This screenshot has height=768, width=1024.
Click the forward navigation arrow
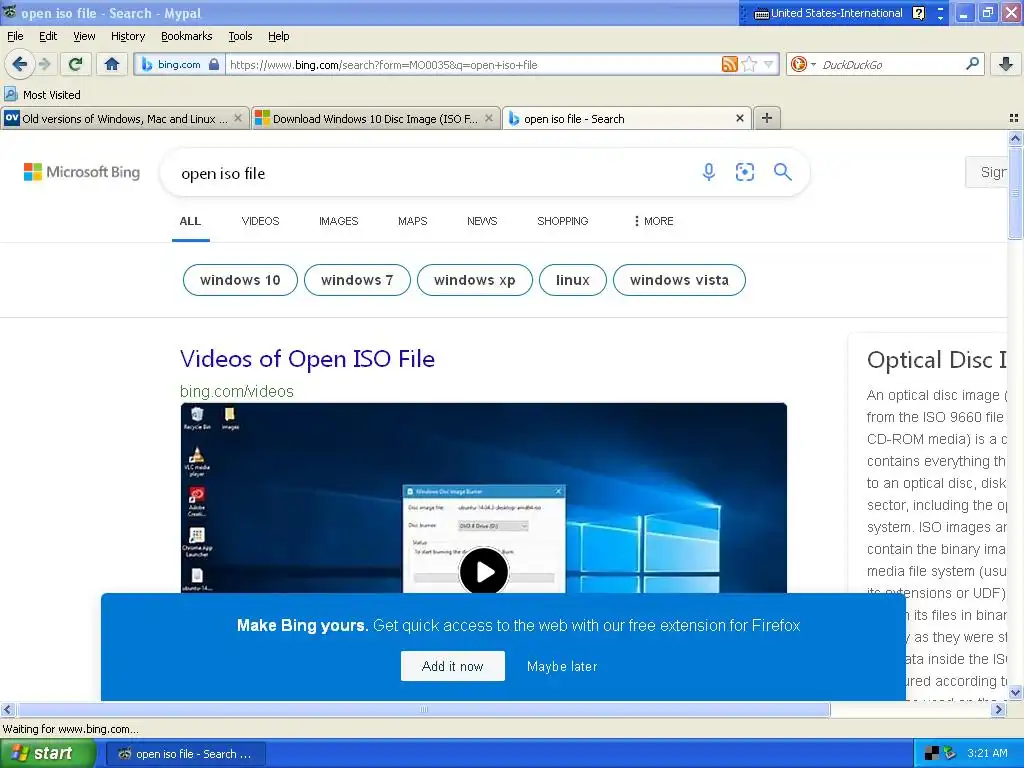click(x=44, y=64)
